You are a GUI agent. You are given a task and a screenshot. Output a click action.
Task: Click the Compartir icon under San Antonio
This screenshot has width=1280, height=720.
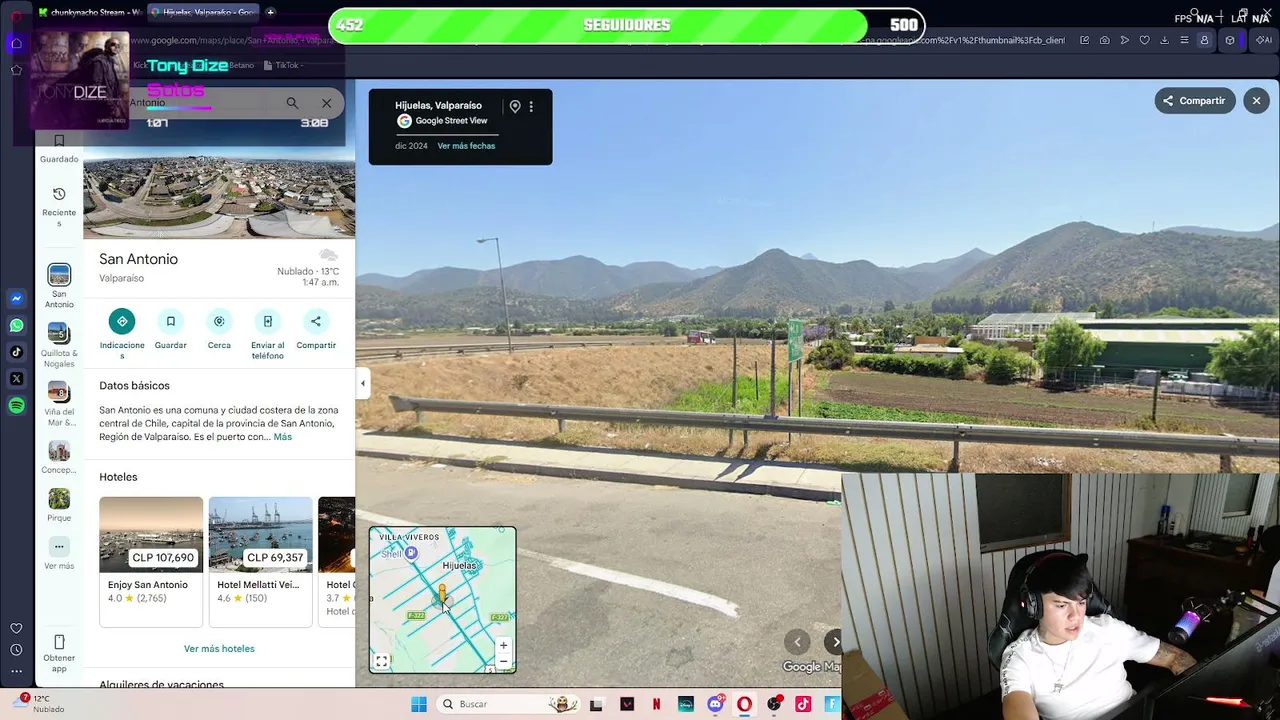[x=316, y=321]
